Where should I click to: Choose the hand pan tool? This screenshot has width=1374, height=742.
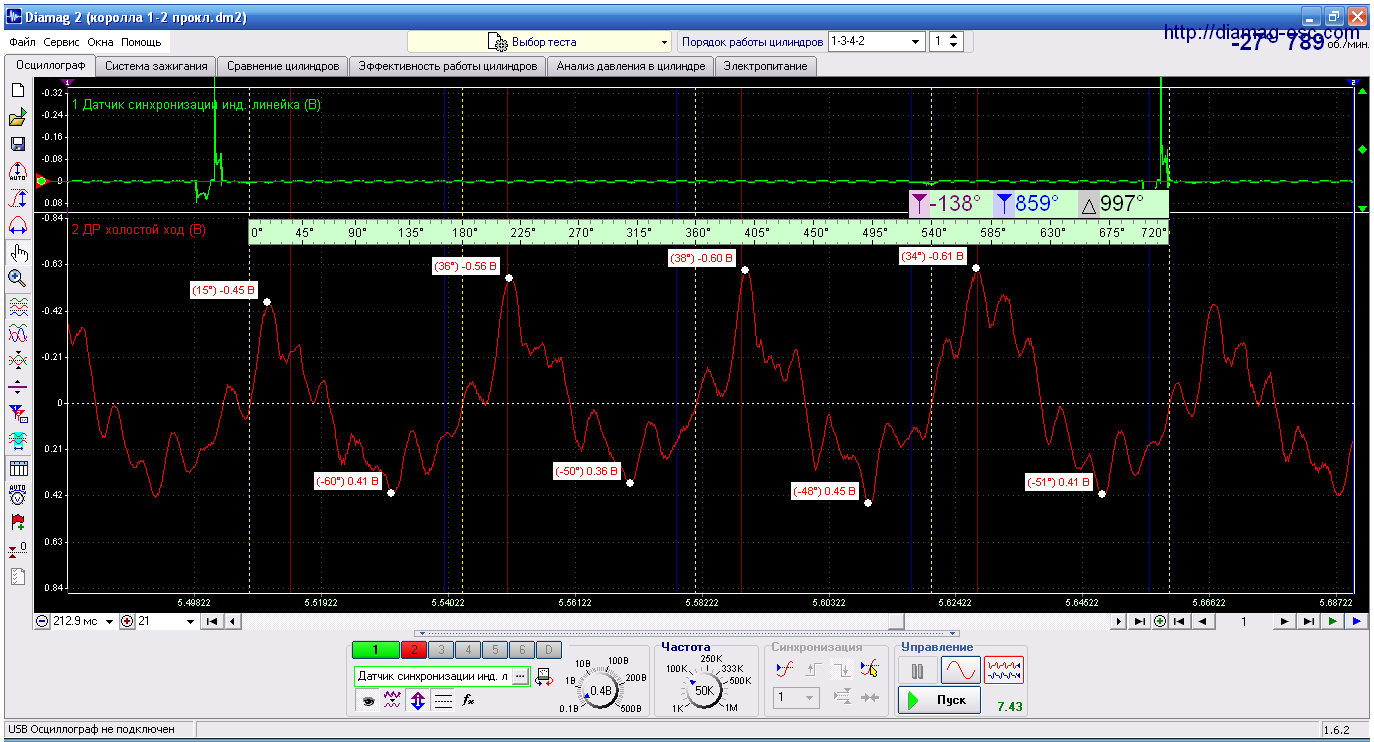(x=17, y=252)
